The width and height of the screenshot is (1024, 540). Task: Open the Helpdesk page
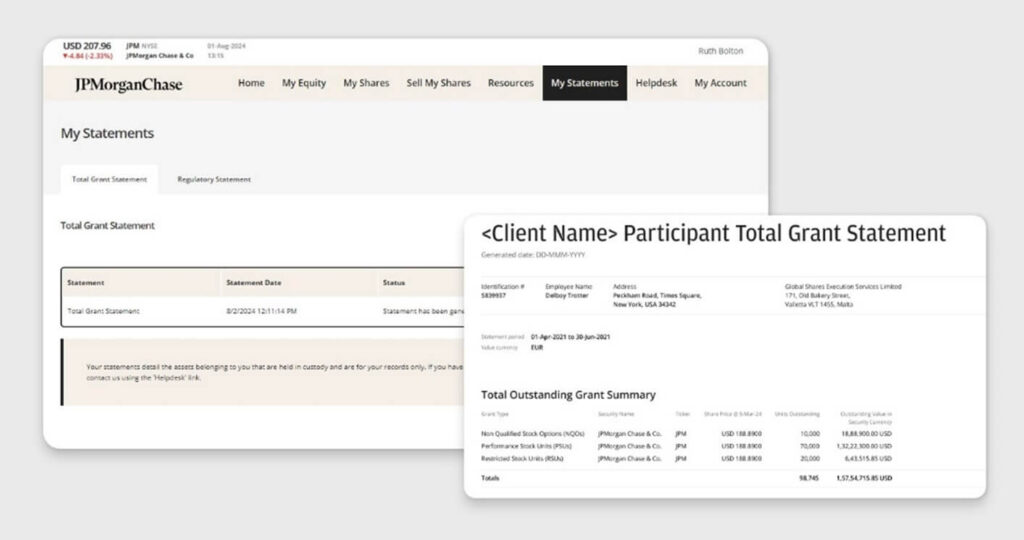pyautogui.click(x=656, y=83)
